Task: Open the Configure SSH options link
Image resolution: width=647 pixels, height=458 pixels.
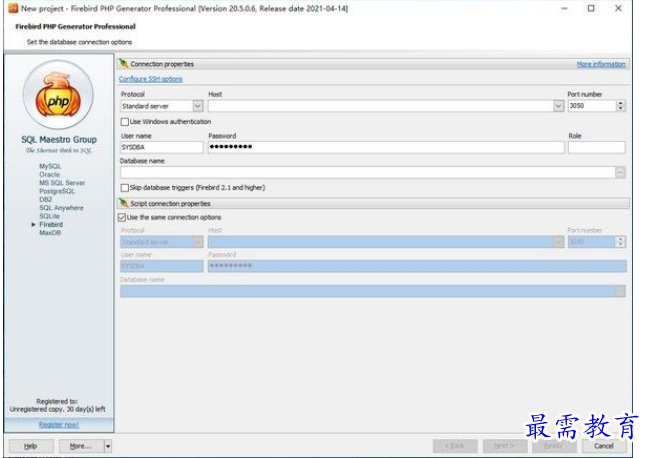Action: [151, 79]
